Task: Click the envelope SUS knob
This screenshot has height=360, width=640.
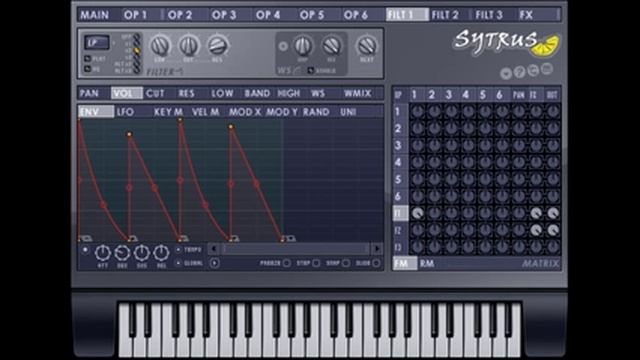Action: point(142,253)
